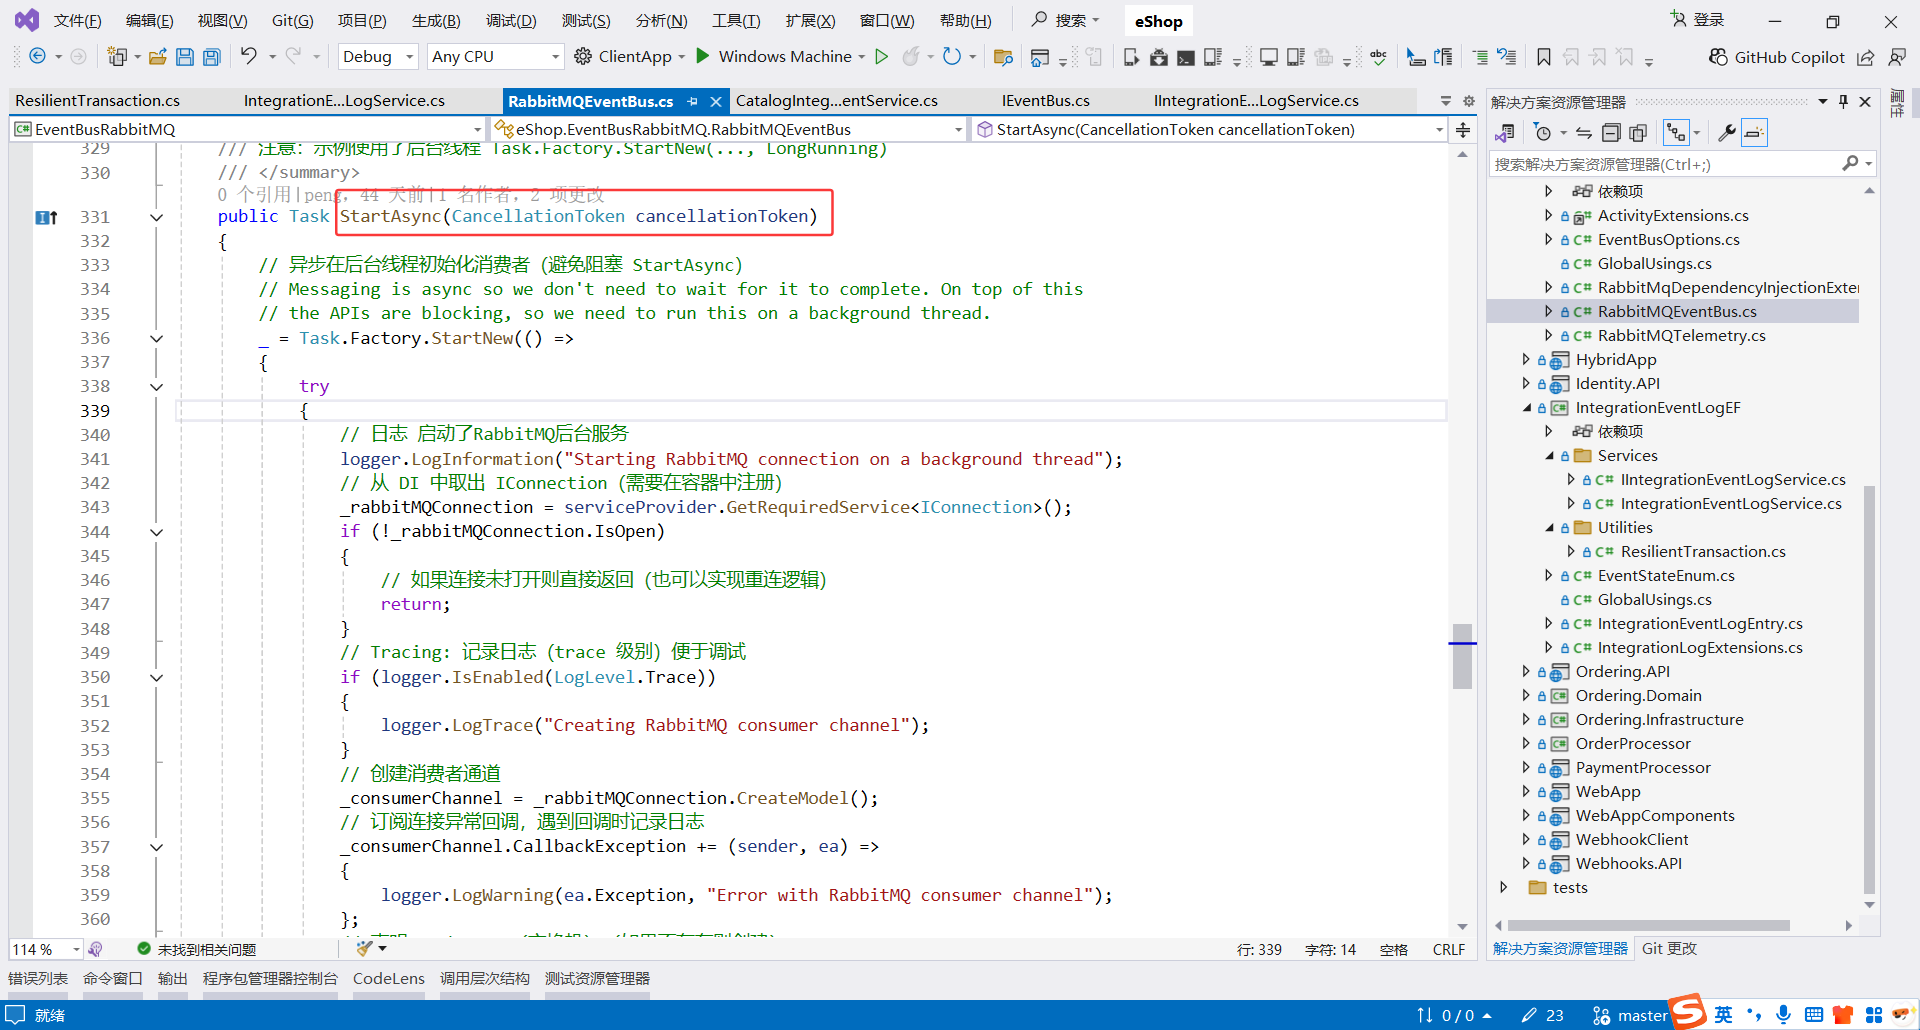
Task: Toggle the preview selected items button in Solution Explorer
Action: pos(1754,132)
